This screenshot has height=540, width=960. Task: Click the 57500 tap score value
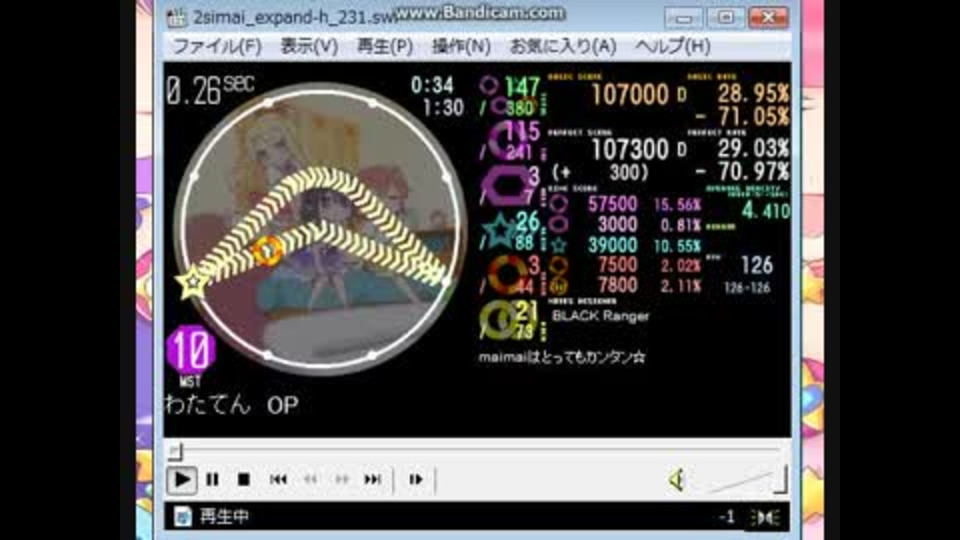[612, 204]
